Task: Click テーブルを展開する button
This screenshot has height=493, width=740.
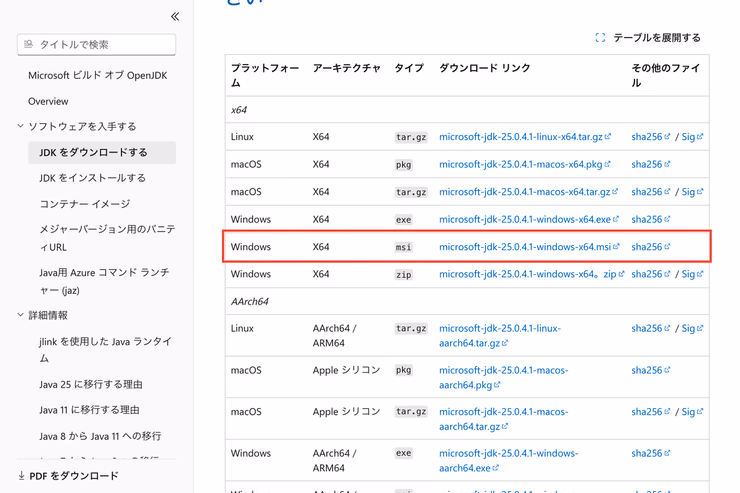Action: coord(648,38)
